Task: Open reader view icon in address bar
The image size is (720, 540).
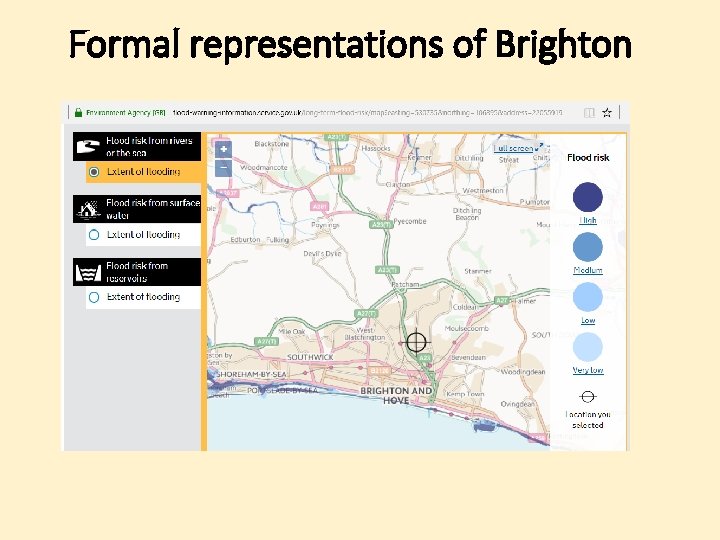Action: [589, 113]
